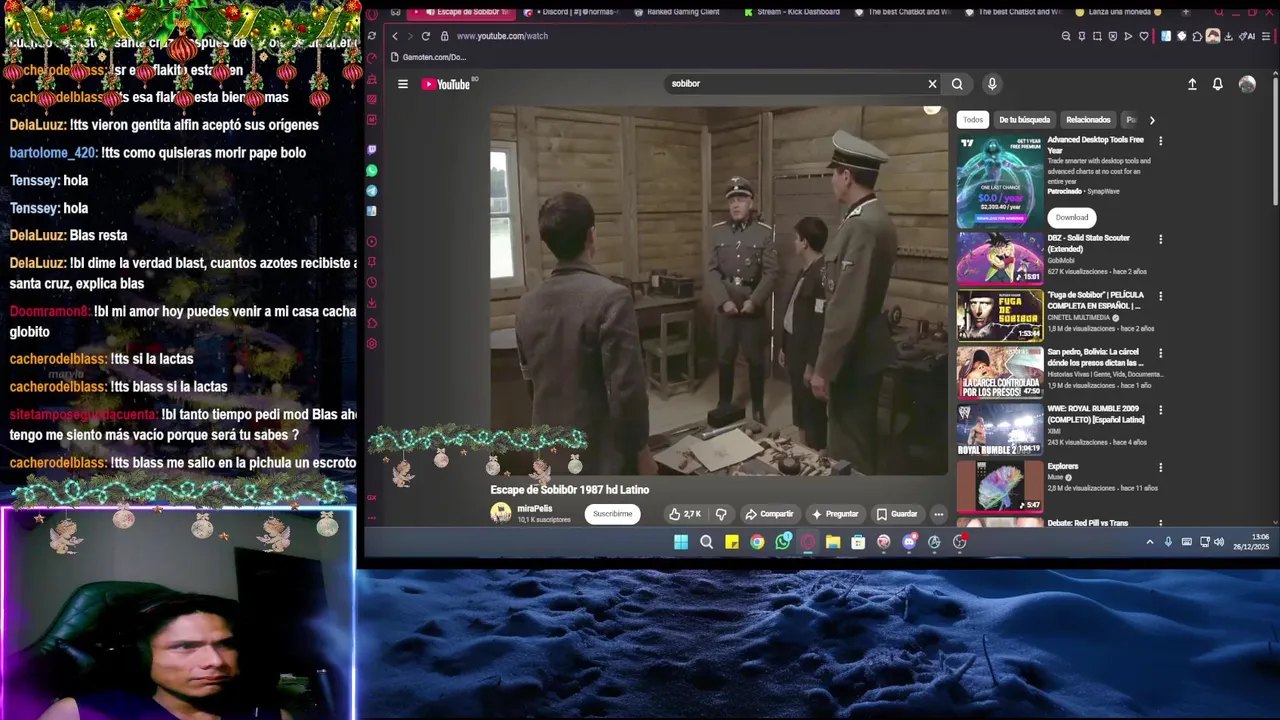1280x720 pixels.
Task: Open browser history clock in sidebar
Action: 372,283
